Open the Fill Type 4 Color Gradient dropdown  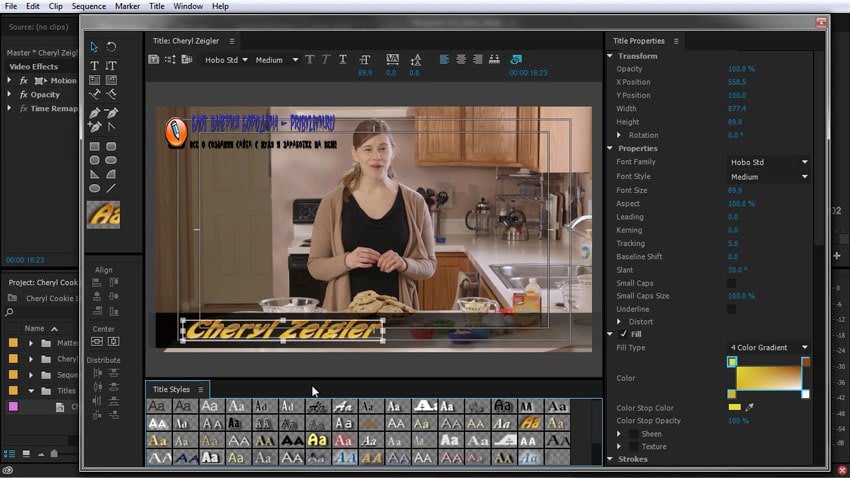click(768, 348)
